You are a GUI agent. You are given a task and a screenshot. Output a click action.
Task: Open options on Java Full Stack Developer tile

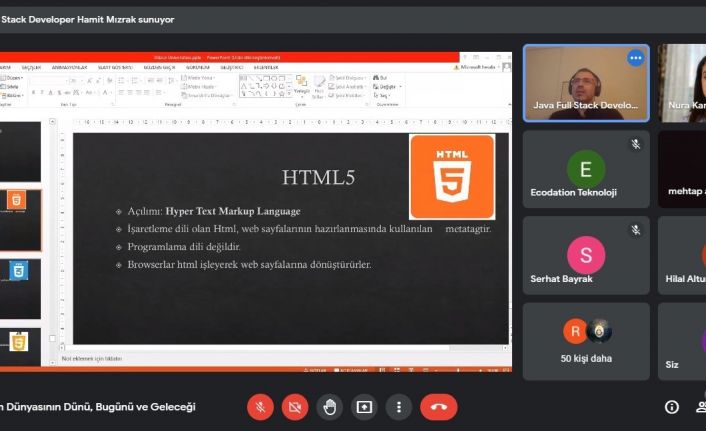point(635,59)
